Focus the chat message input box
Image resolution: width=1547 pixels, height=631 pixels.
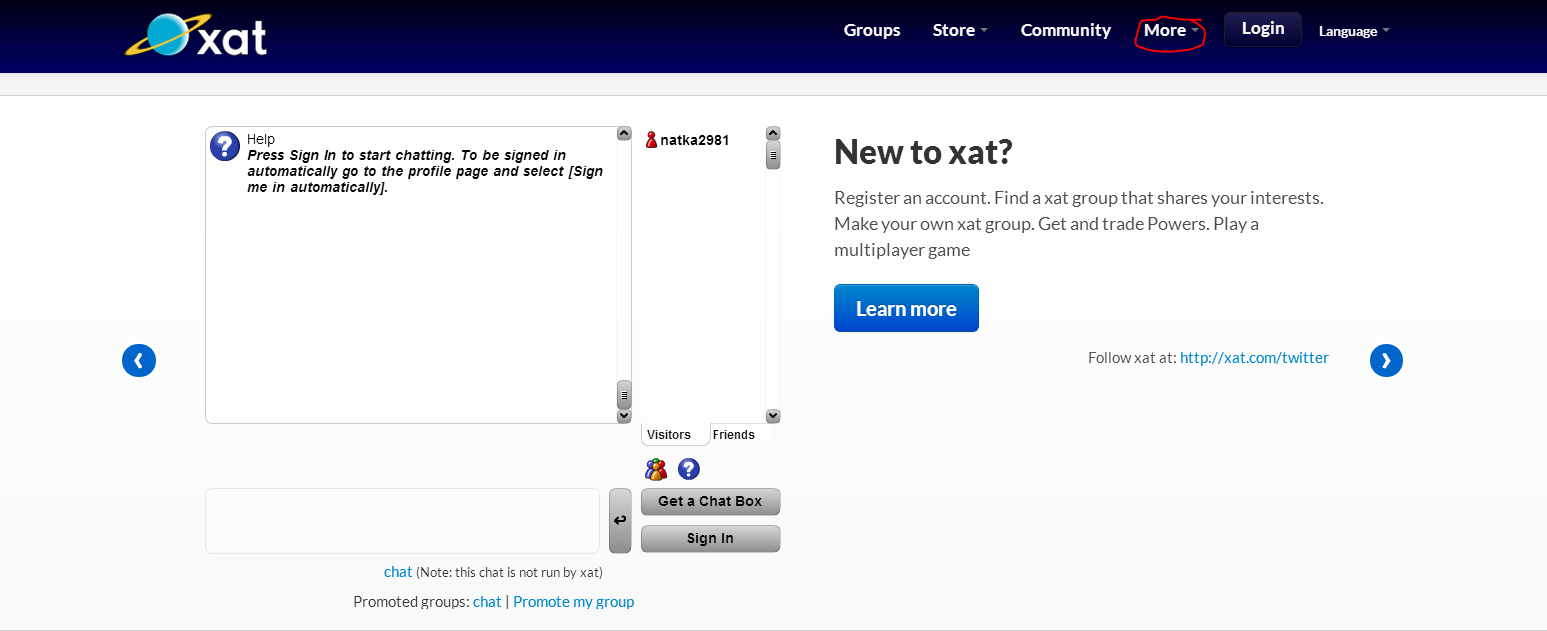(402, 520)
